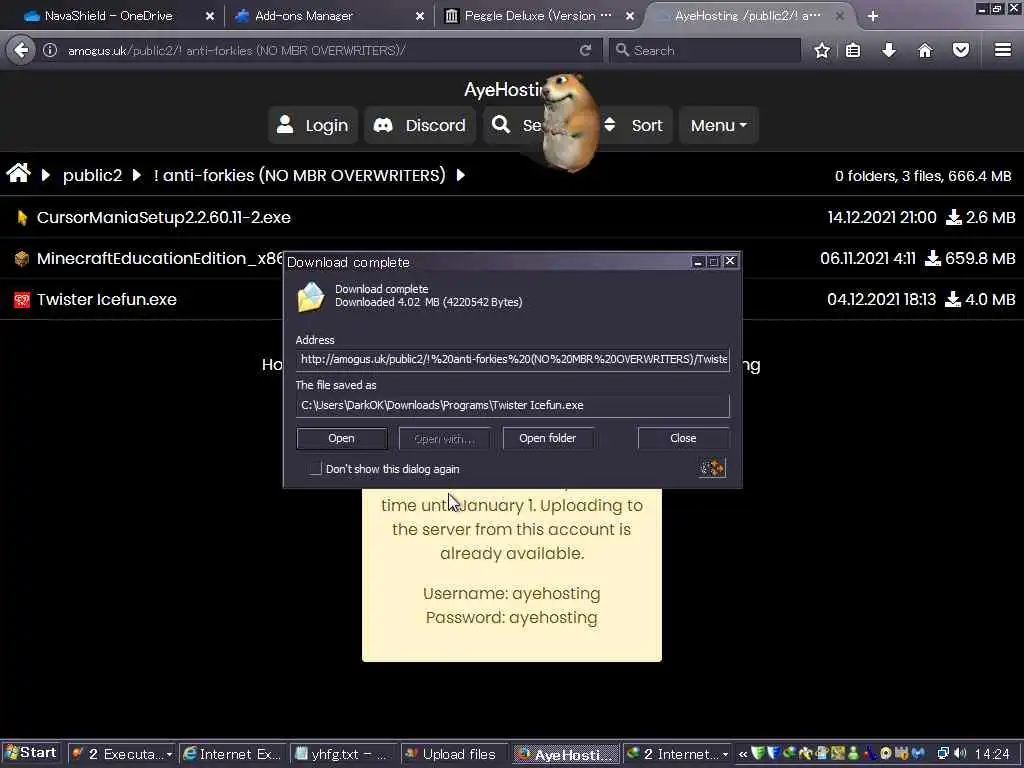Screen dimensions: 1024x768
Task: Download MinecraftEducationEdition via its download icon
Action: (x=933, y=259)
